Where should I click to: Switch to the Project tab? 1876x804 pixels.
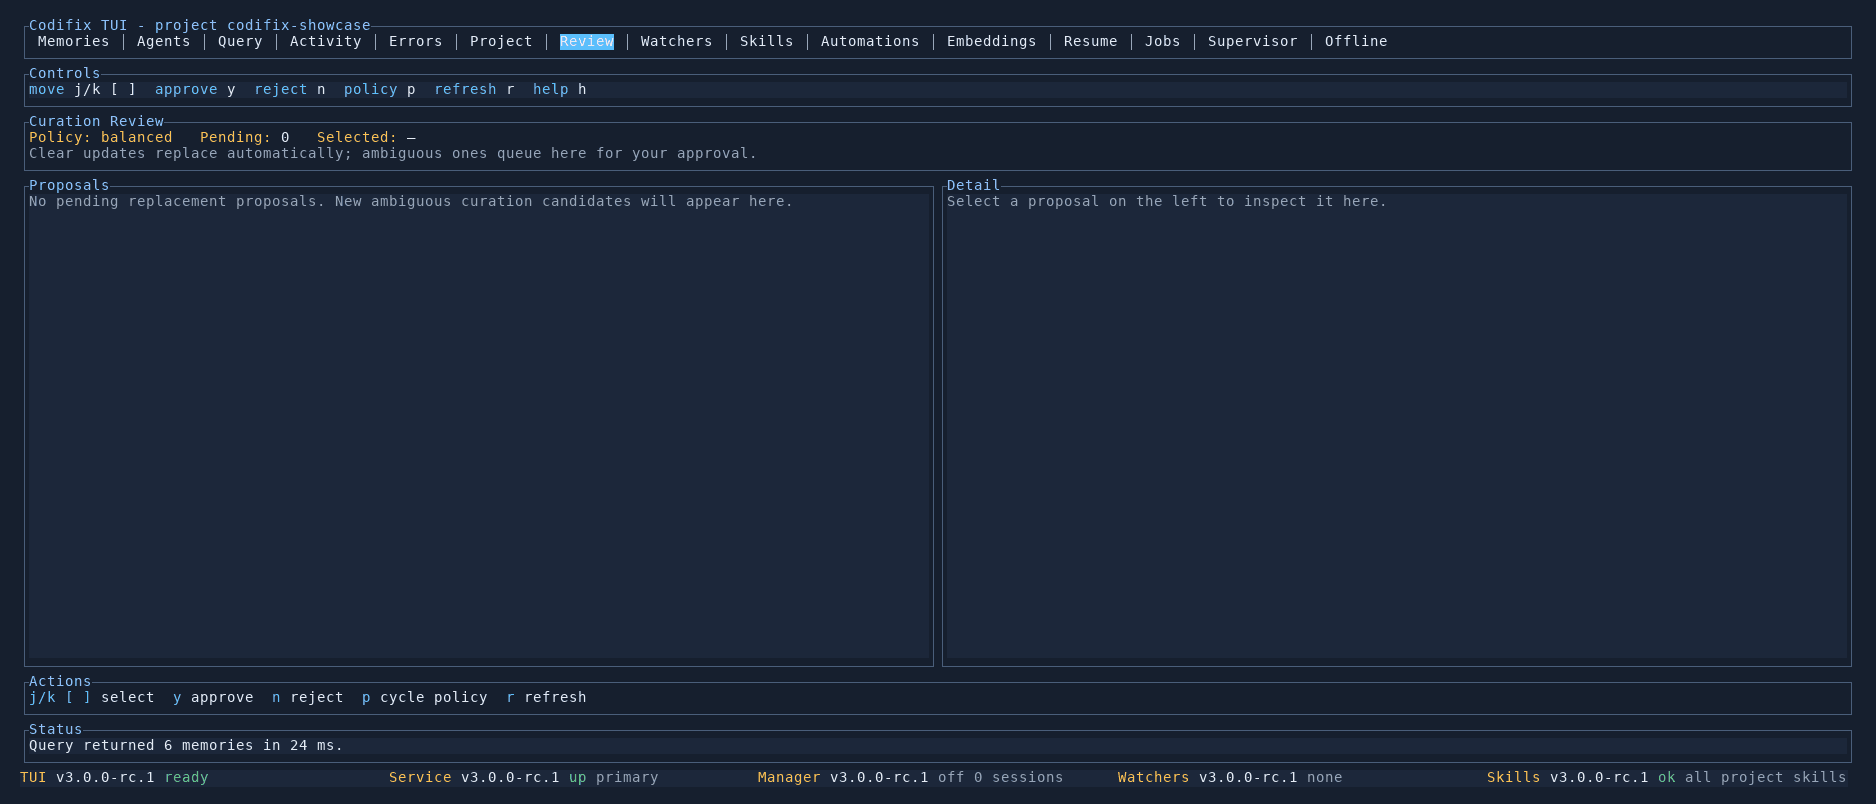(501, 41)
